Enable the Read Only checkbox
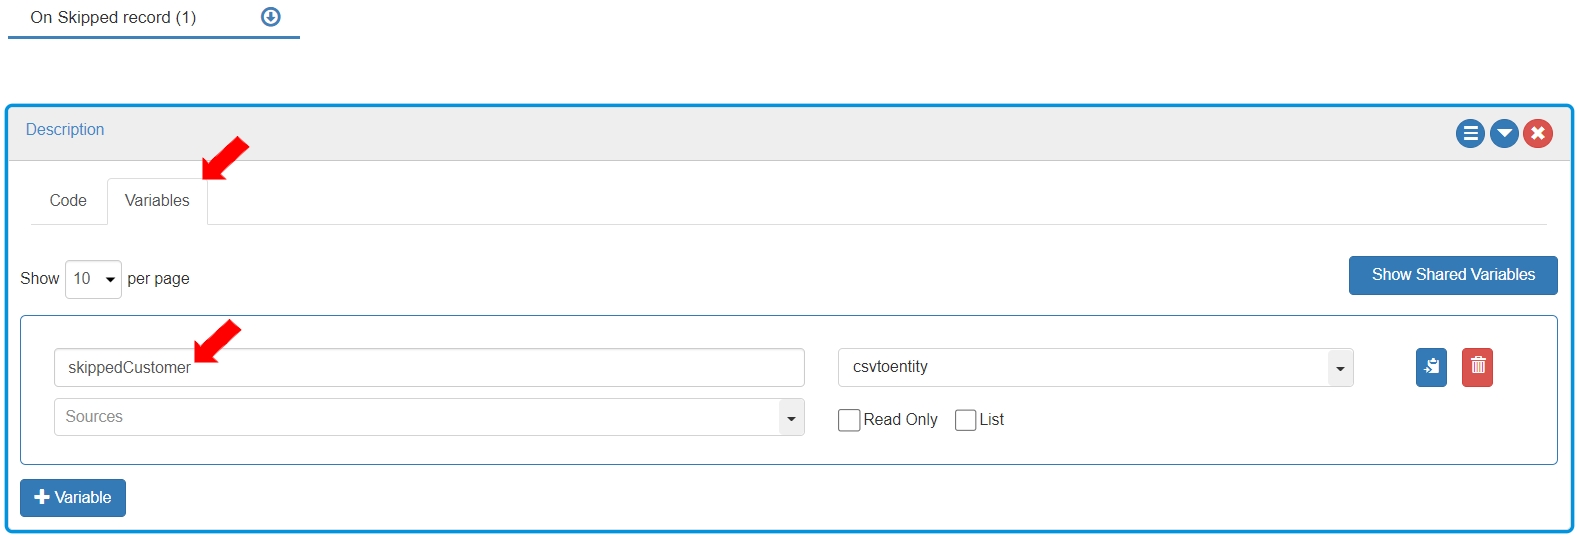The width and height of the screenshot is (1577, 535). 849,420
